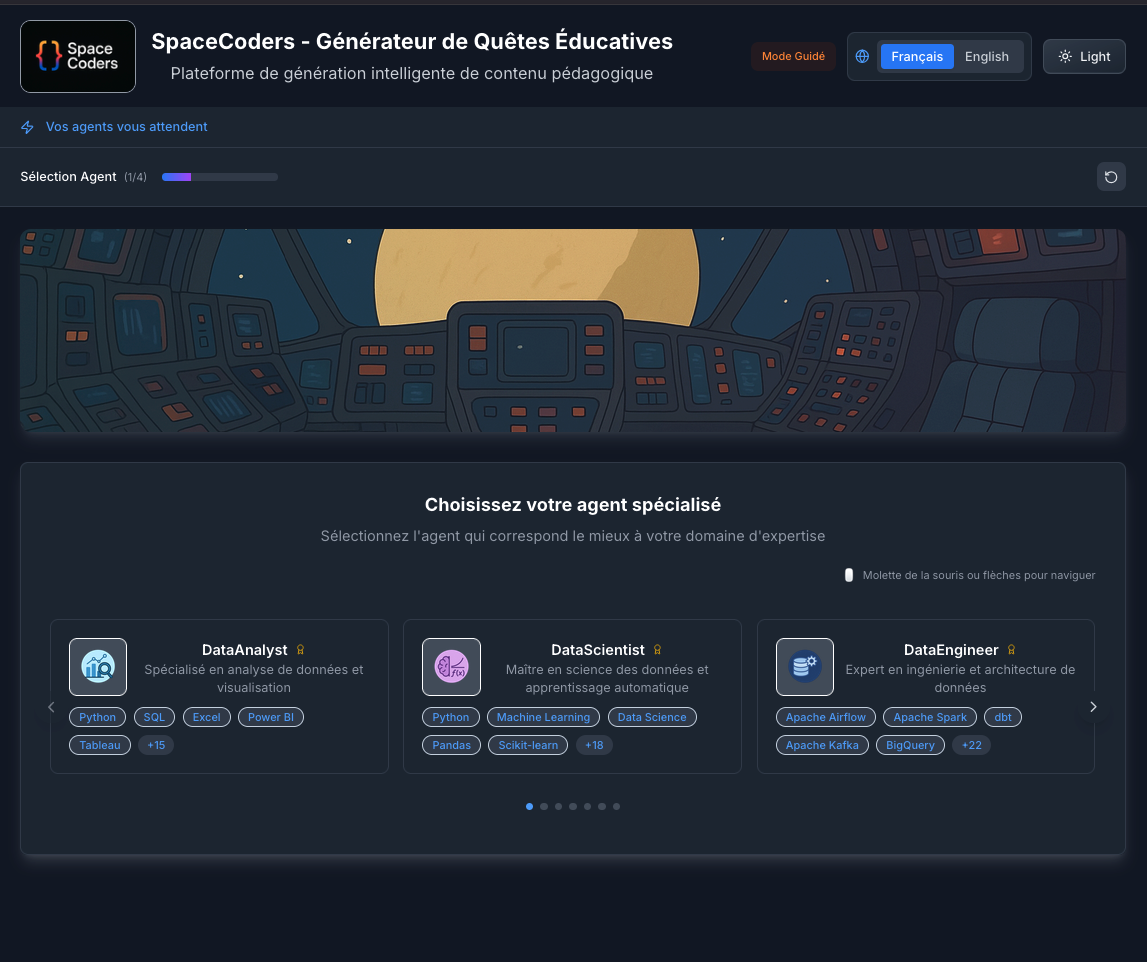Click the badge icon next to DataEngineer
The image size is (1147, 962).
(1011, 650)
